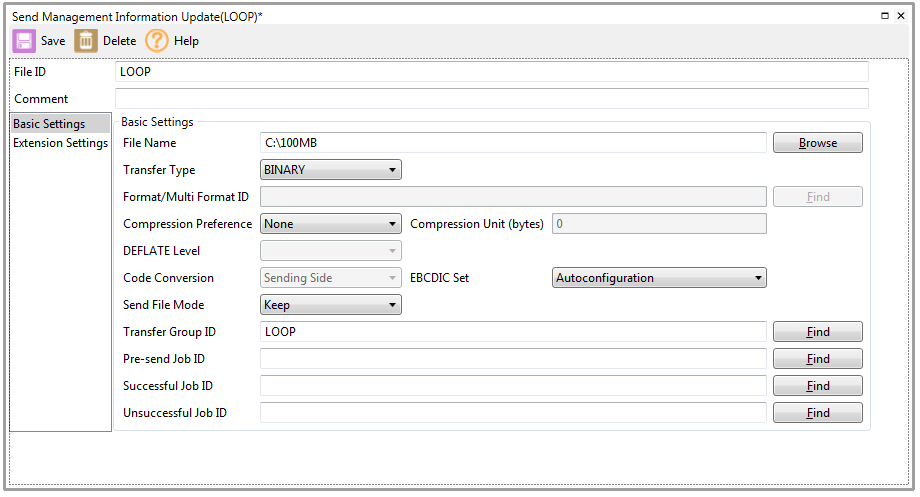Expand the Compression Preference dropdown

[x=330, y=224]
